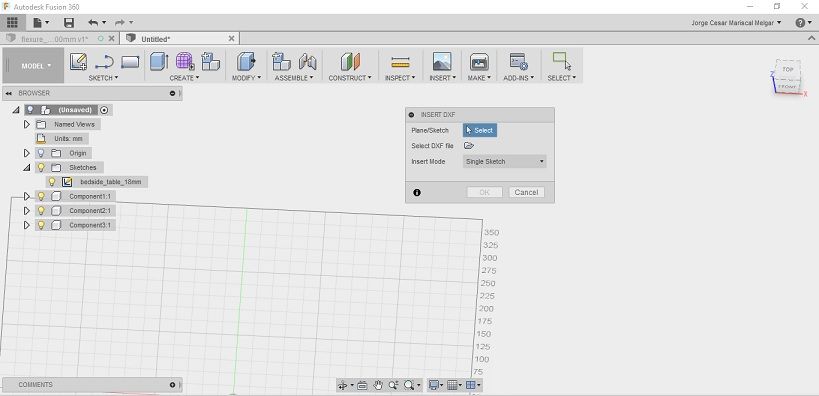The image size is (819, 396).
Task: Close the Untitled* tab
Action: coord(231,39)
